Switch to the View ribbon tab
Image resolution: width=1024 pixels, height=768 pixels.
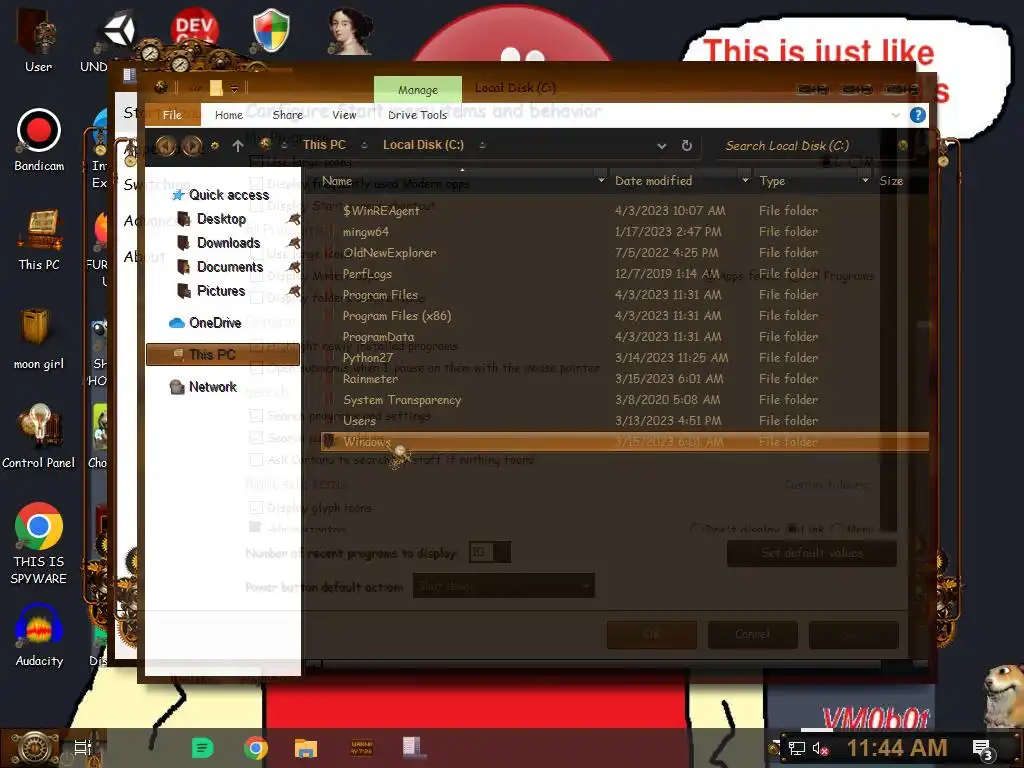[344, 115]
